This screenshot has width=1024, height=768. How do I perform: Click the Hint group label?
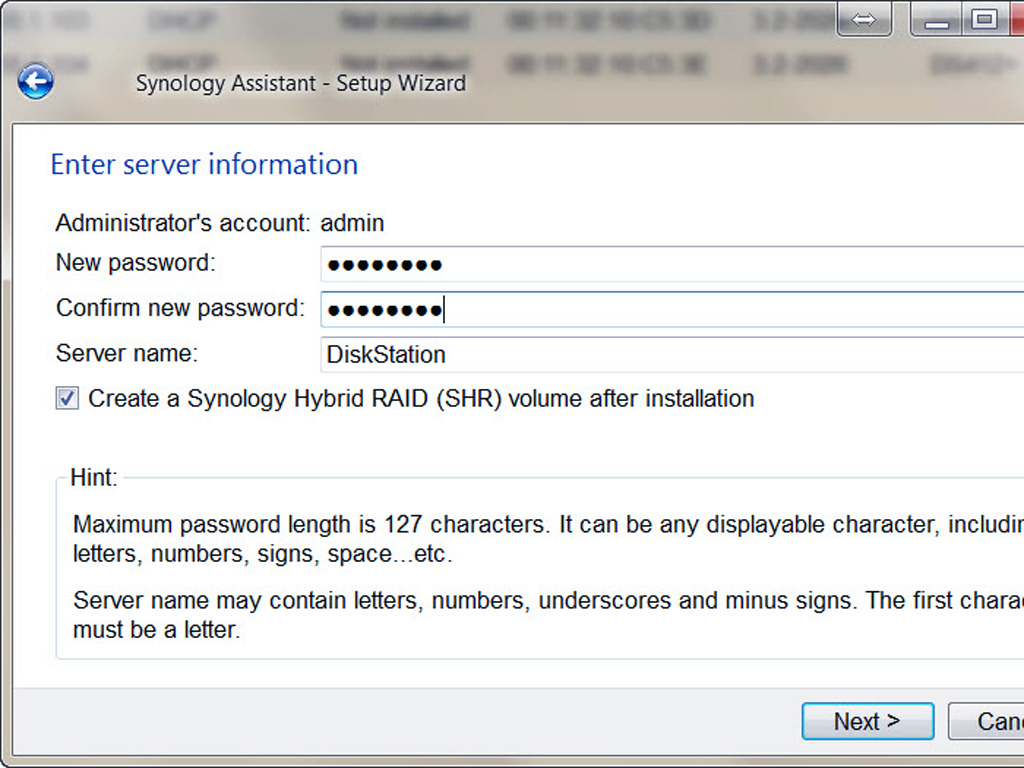click(94, 477)
